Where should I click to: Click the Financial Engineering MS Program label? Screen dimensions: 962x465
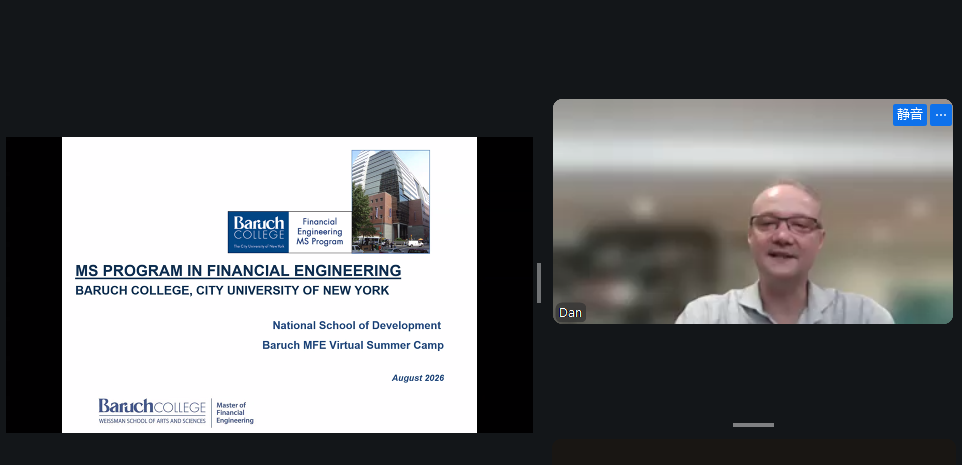[x=320, y=232]
